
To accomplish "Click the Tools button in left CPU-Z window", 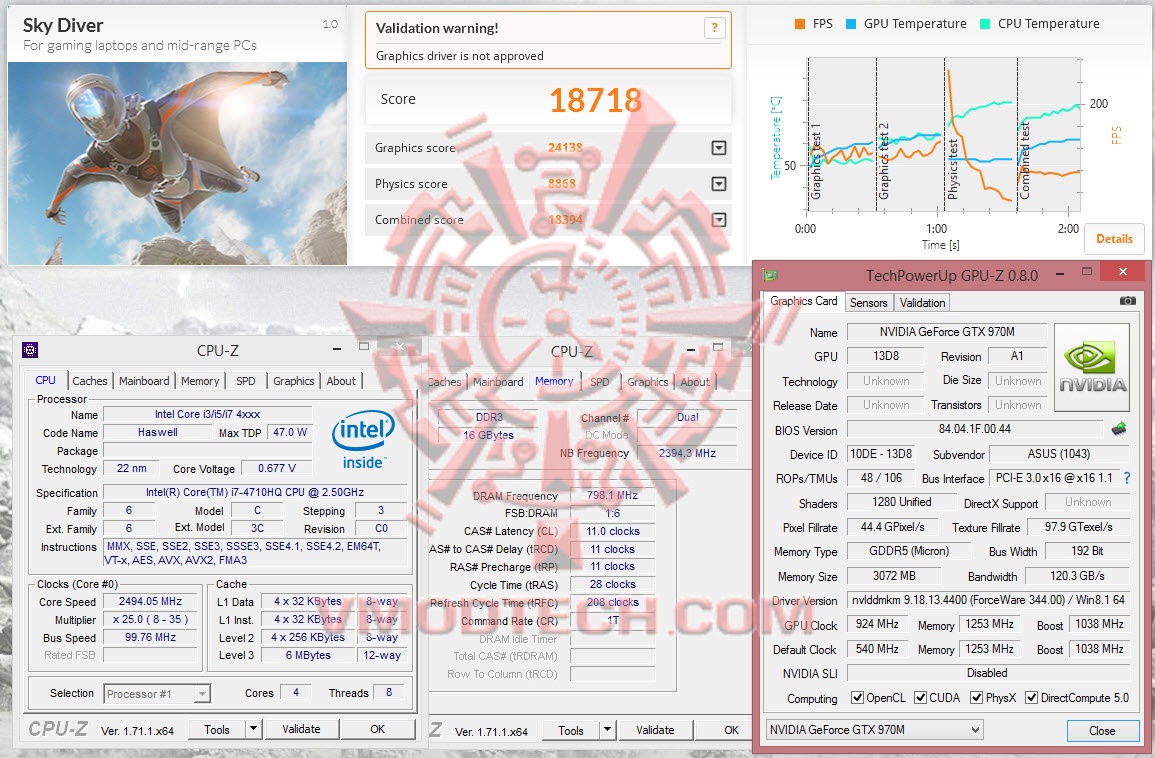I will click(217, 729).
